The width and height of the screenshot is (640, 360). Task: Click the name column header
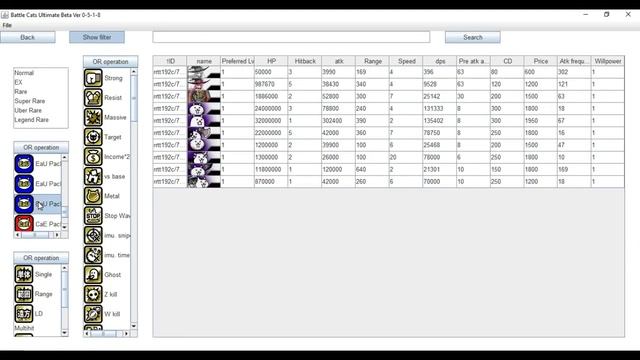coord(204,61)
